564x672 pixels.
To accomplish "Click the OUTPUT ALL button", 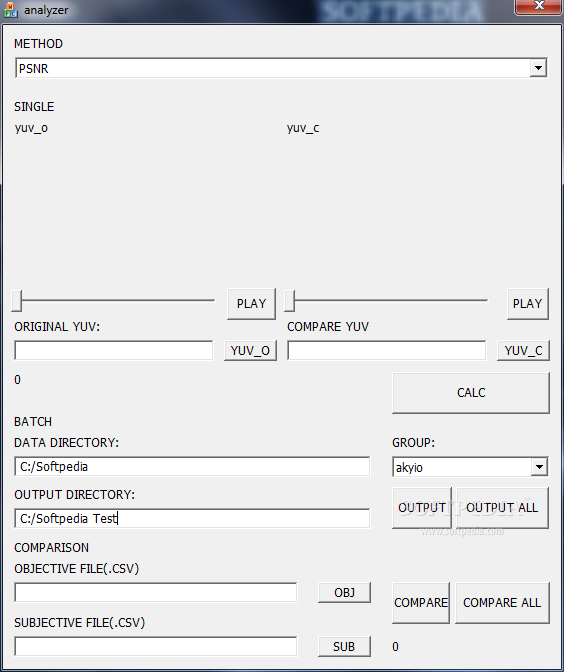I will click(502, 508).
